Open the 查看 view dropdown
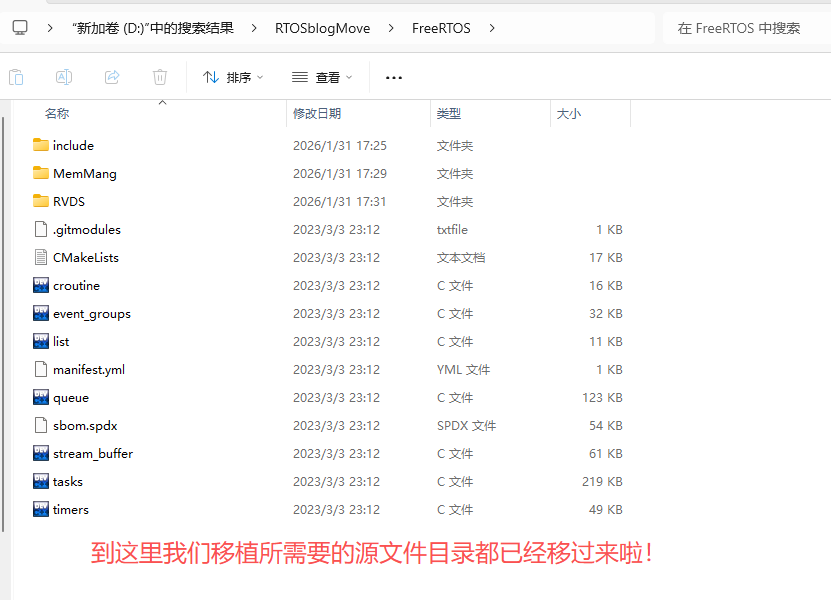831x600 pixels. 322,77
